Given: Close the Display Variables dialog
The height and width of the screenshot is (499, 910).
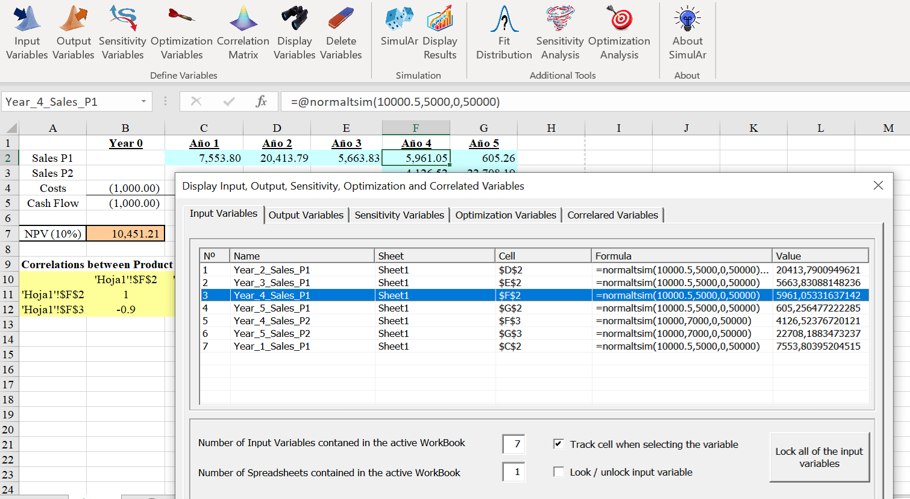Looking at the screenshot, I should click(878, 185).
